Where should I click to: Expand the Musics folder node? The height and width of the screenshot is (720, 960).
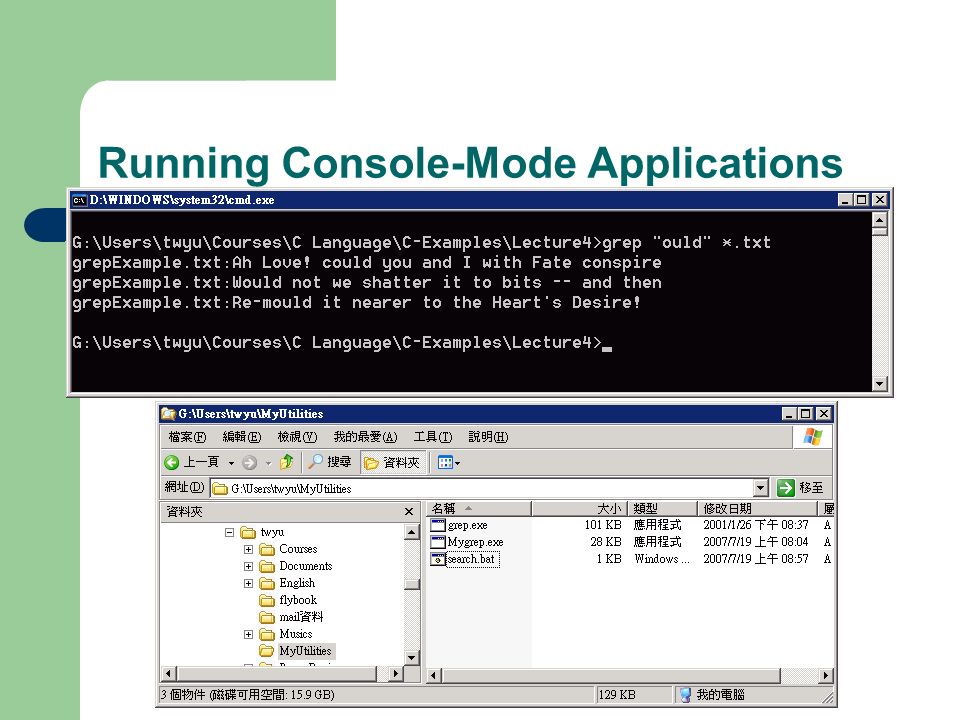click(x=249, y=634)
